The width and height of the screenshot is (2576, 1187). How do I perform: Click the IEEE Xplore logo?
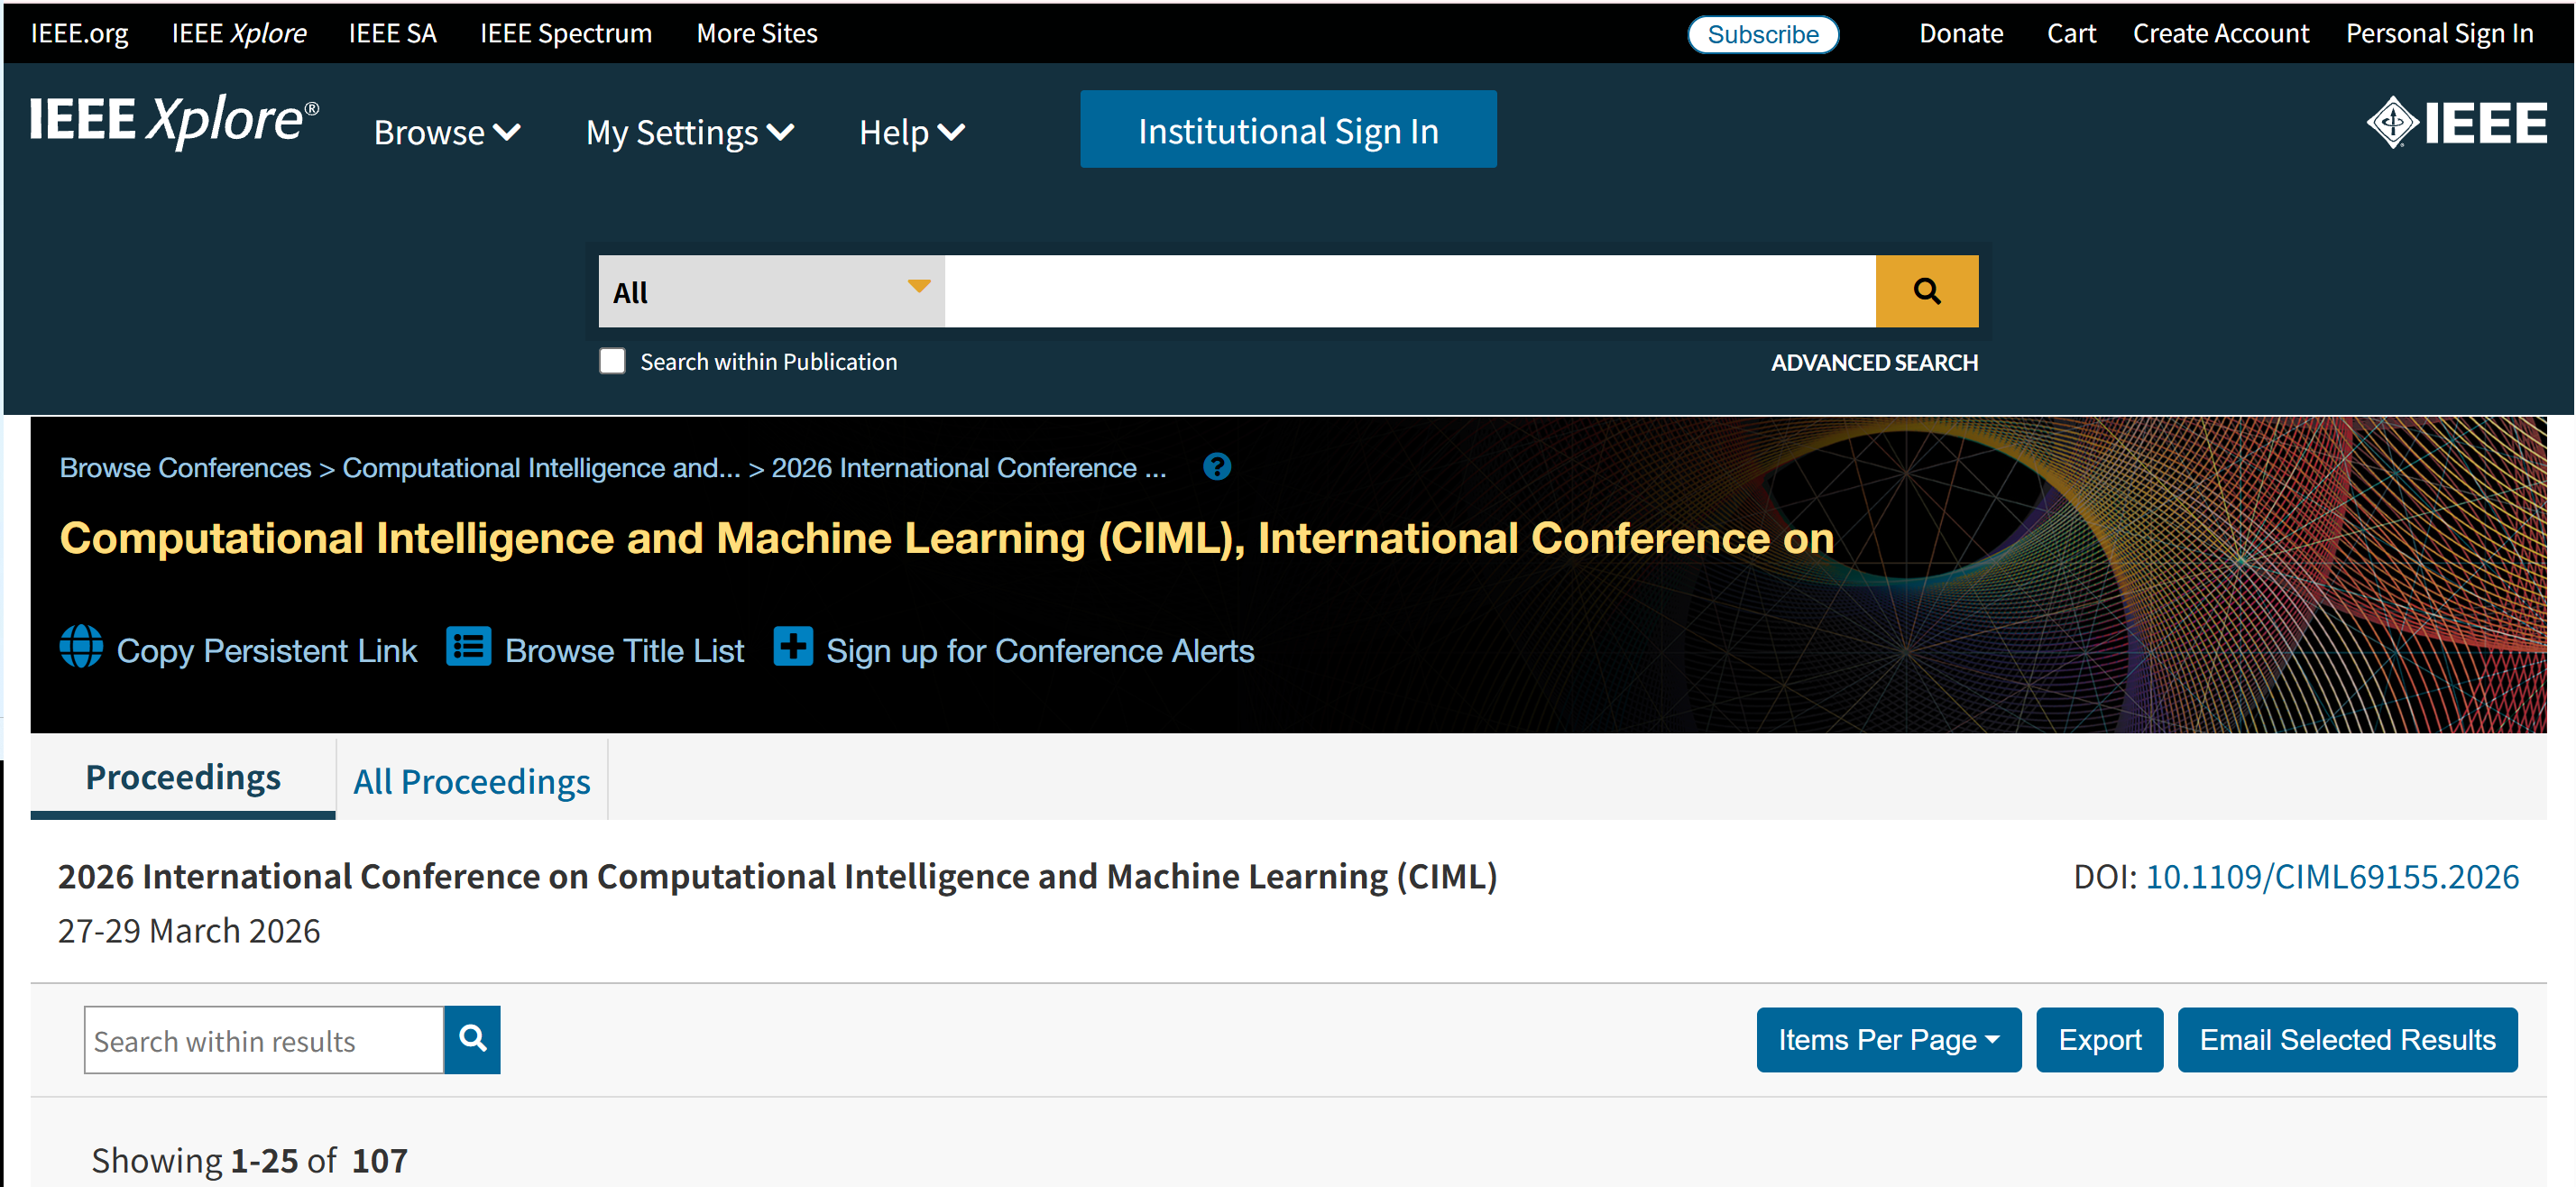click(x=174, y=121)
